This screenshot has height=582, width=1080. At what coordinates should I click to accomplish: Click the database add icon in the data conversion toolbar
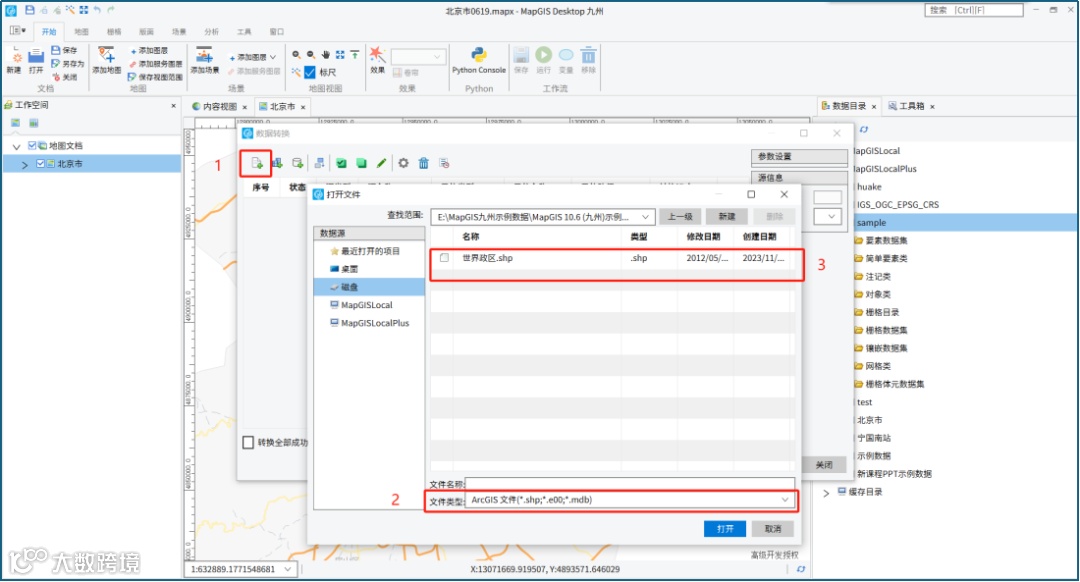pos(298,163)
